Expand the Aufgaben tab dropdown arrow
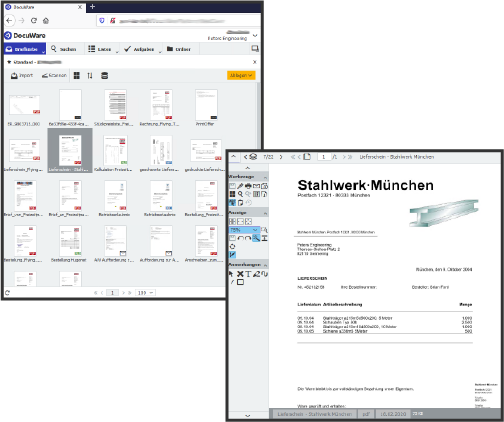The image size is (504, 422). (x=160, y=52)
